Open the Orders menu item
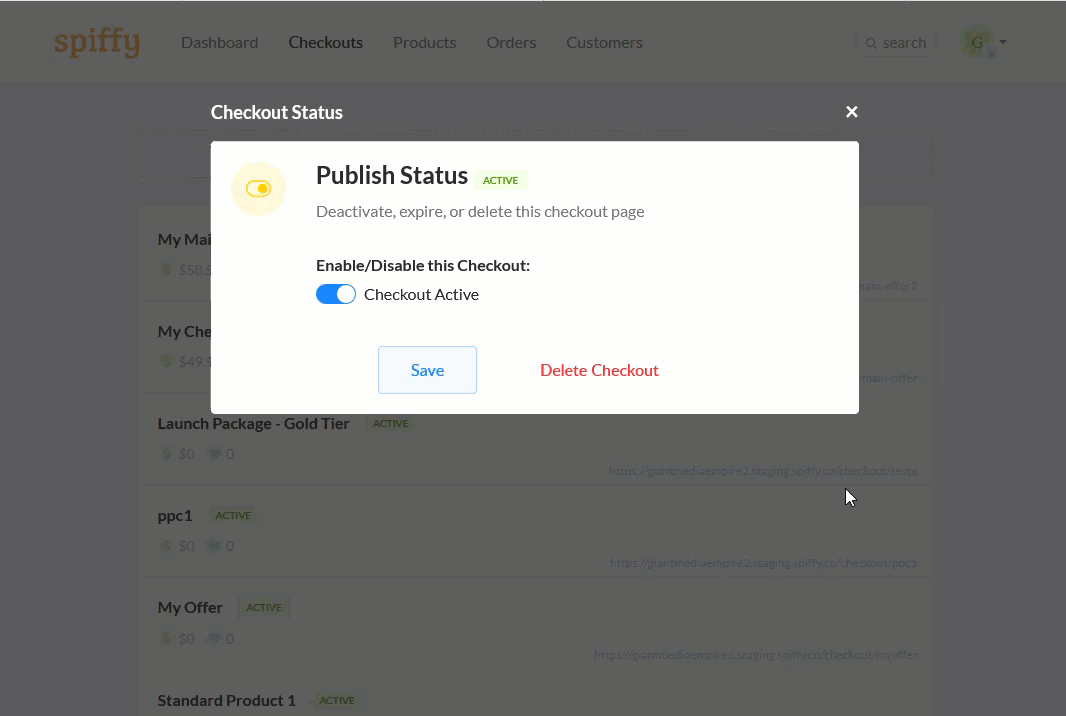 [511, 42]
